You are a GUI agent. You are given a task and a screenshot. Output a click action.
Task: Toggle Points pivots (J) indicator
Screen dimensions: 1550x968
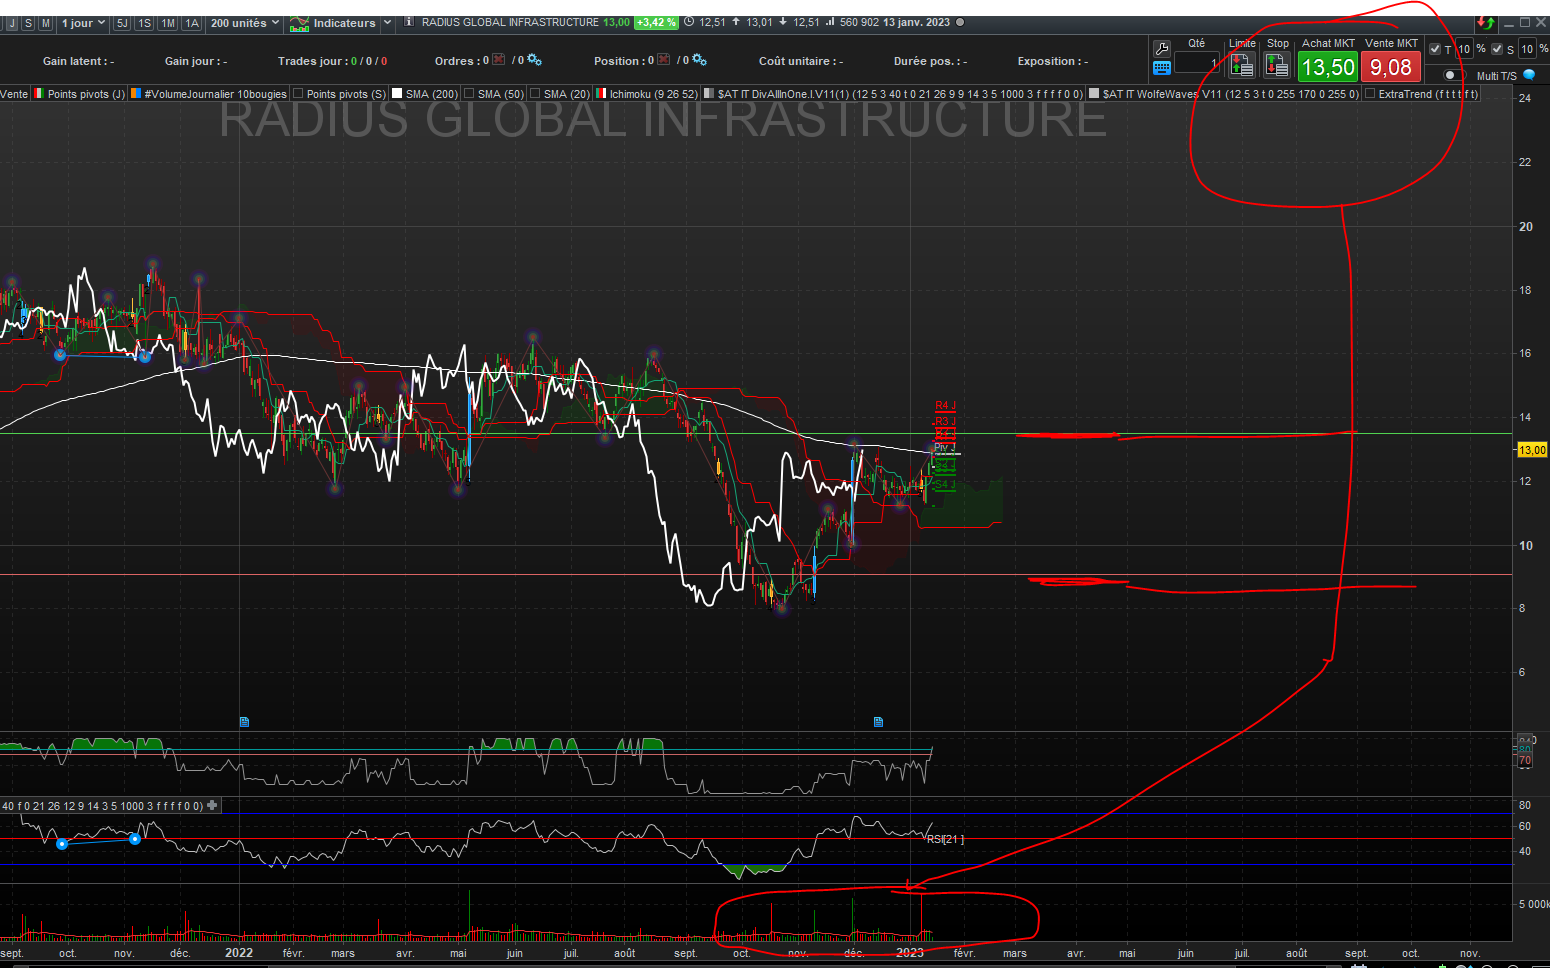pos(39,94)
